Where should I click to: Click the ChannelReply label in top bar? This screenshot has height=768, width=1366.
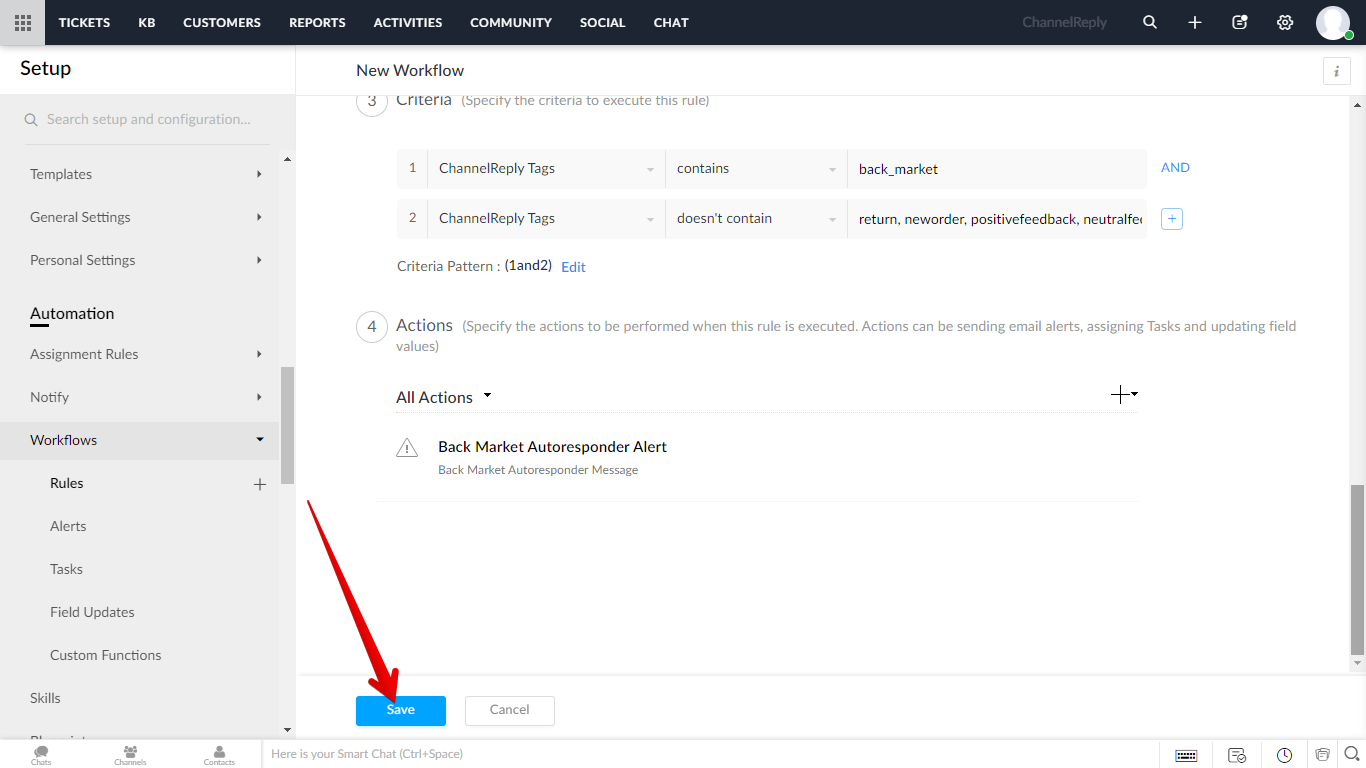(1064, 22)
